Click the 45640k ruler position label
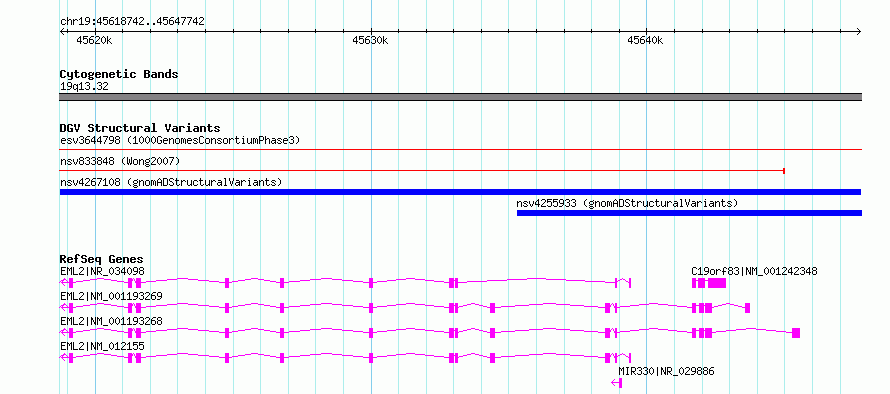 [645, 41]
